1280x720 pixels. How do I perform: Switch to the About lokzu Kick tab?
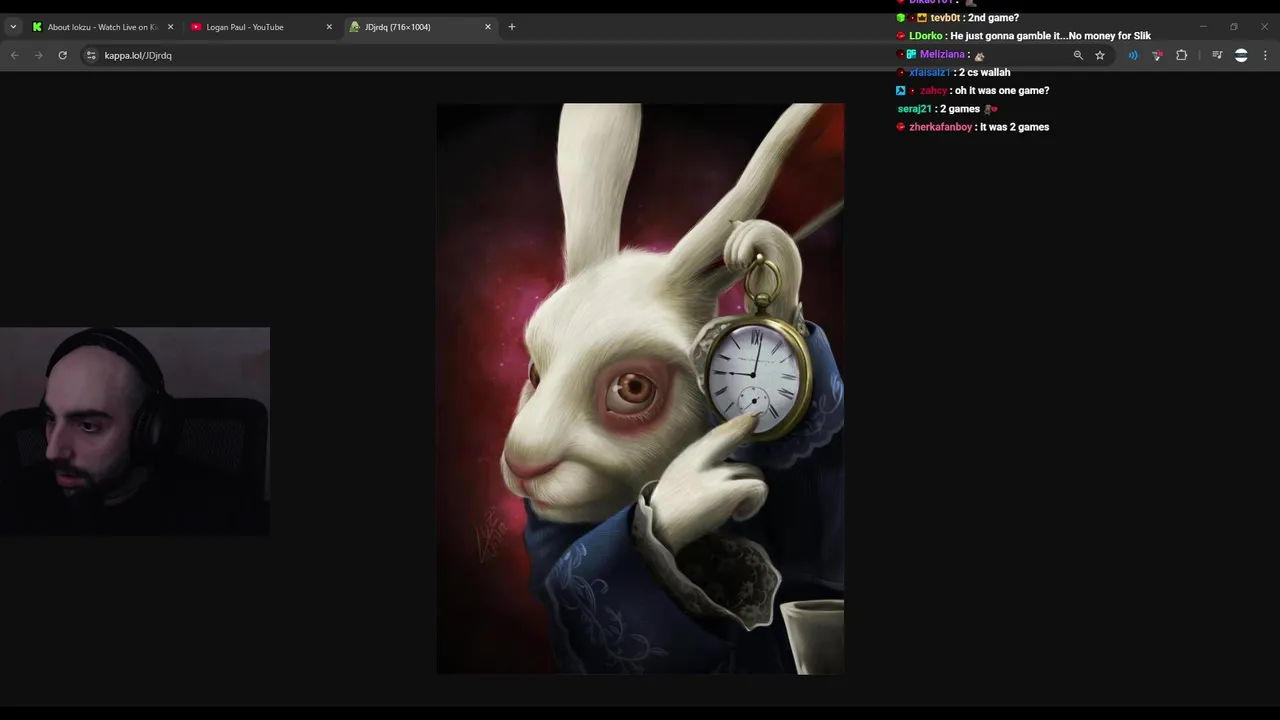(x=103, y=27)
